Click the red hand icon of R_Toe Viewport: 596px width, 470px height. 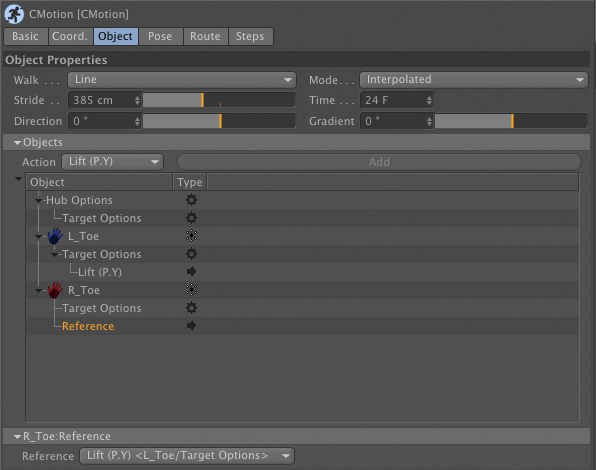pyautogui.click(x=55, y=290)
